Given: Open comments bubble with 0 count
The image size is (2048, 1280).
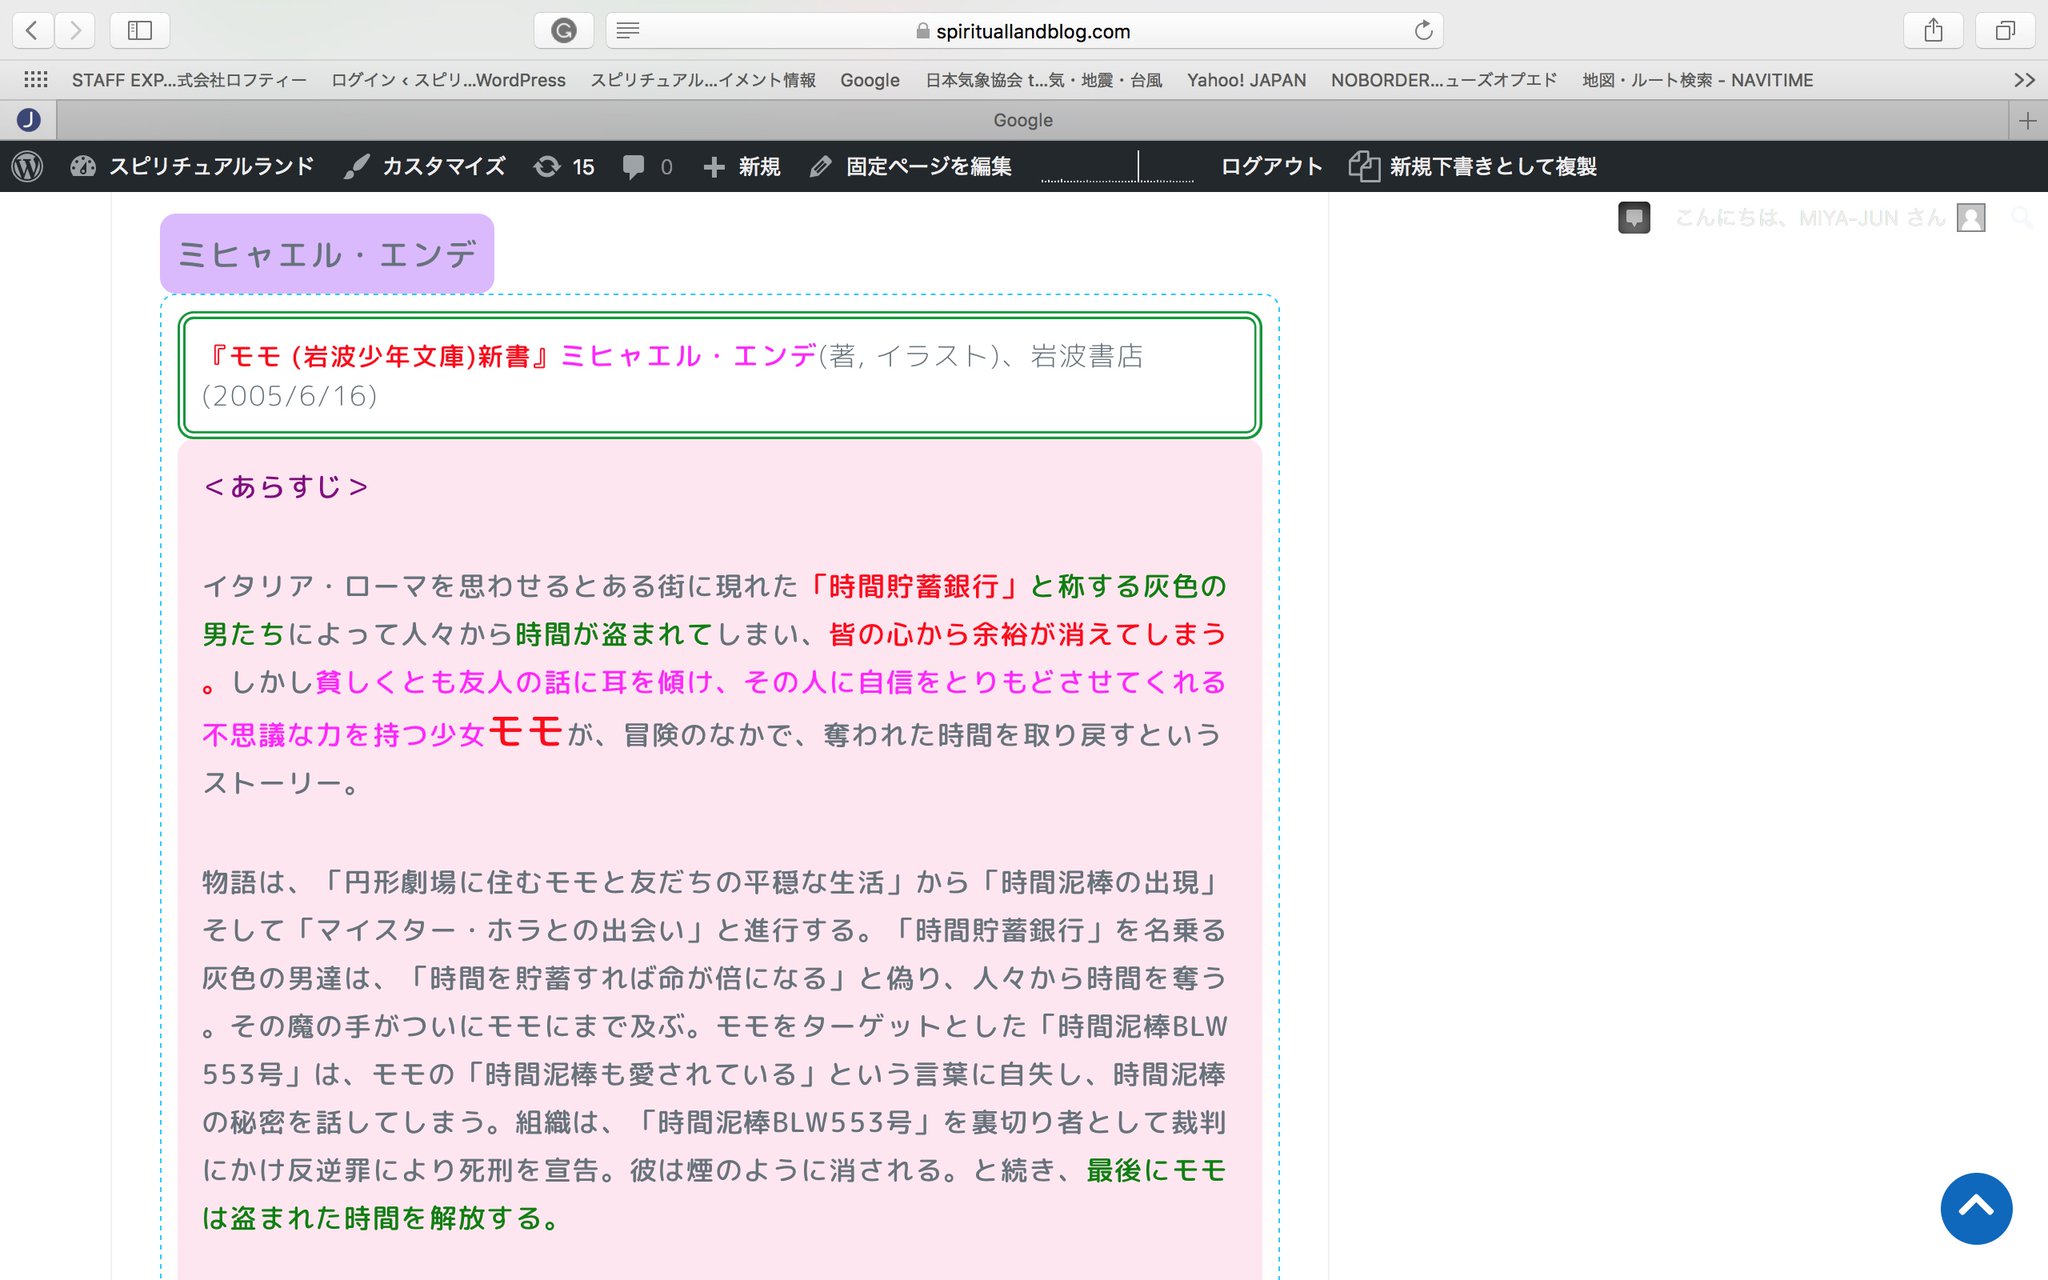Looking at the screenshot, I should 647,166.
